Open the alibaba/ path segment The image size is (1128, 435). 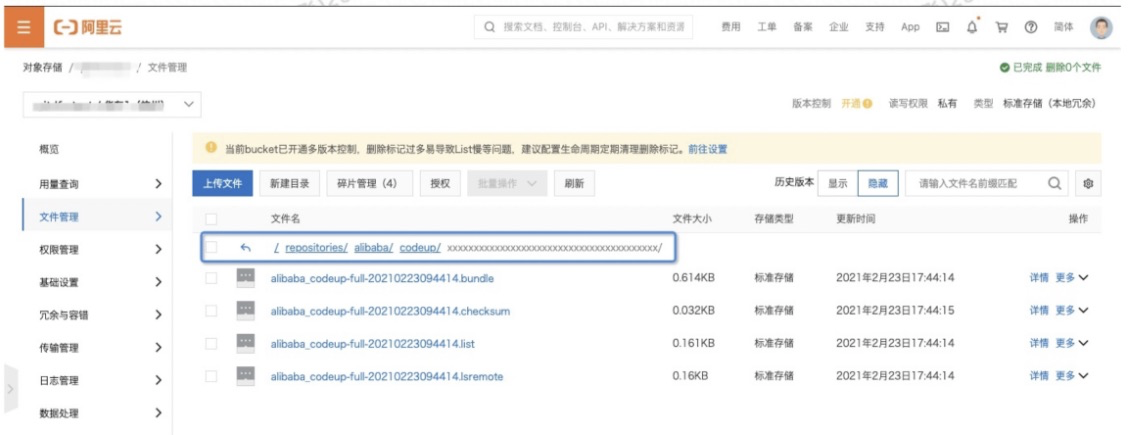[373, 248]
